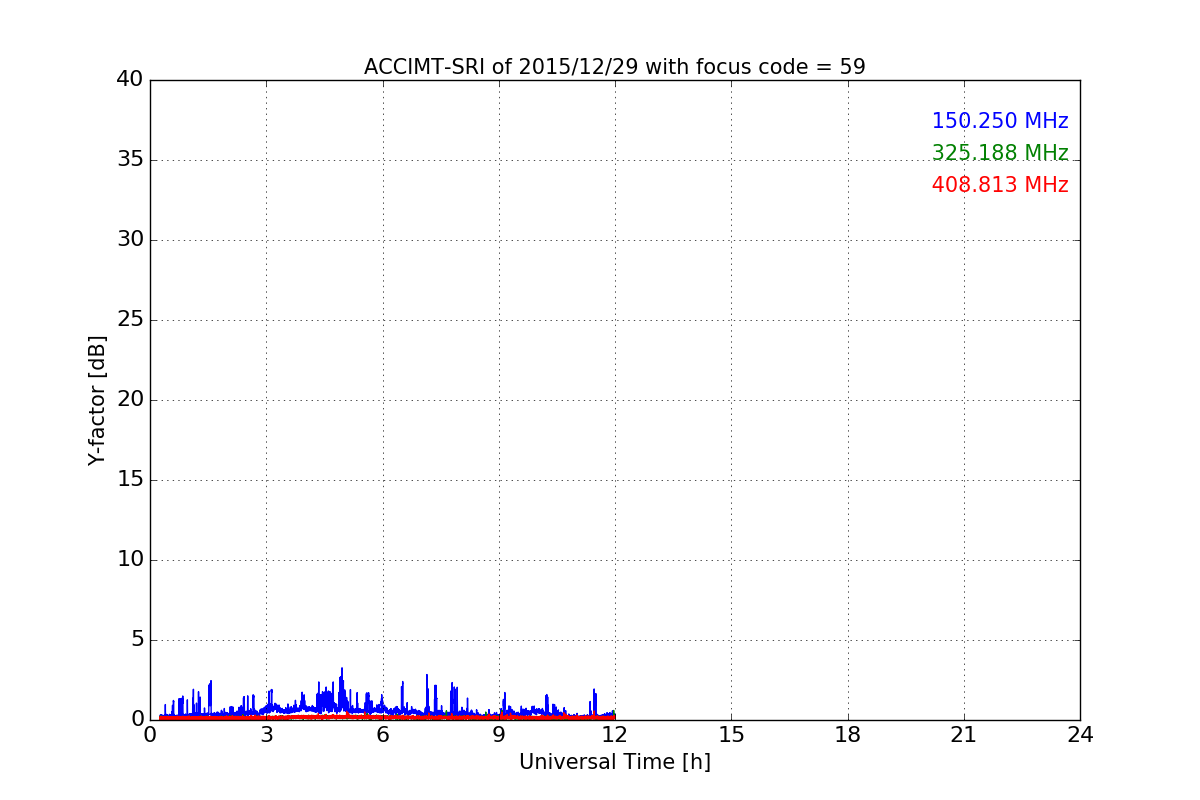Image resolution: width=1200 pixels, height=800 pixels.
Task: Click the Y-factor [dB] axis label
Action: click(97, 400)
